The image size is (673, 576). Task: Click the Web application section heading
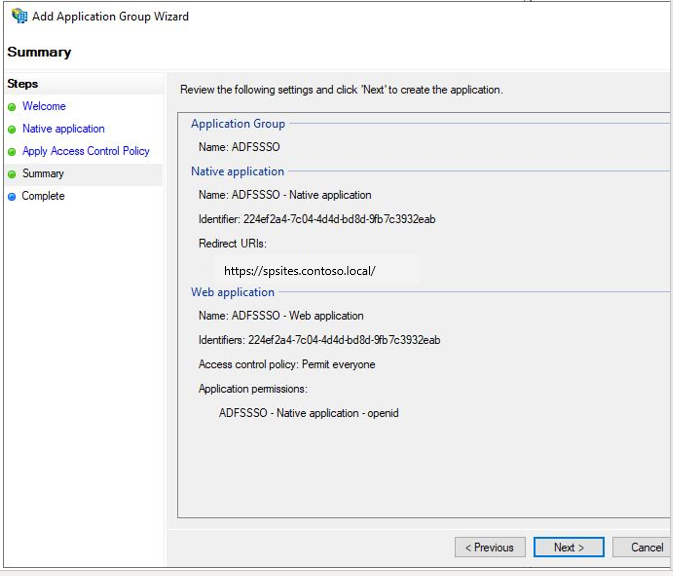(233, 292)
